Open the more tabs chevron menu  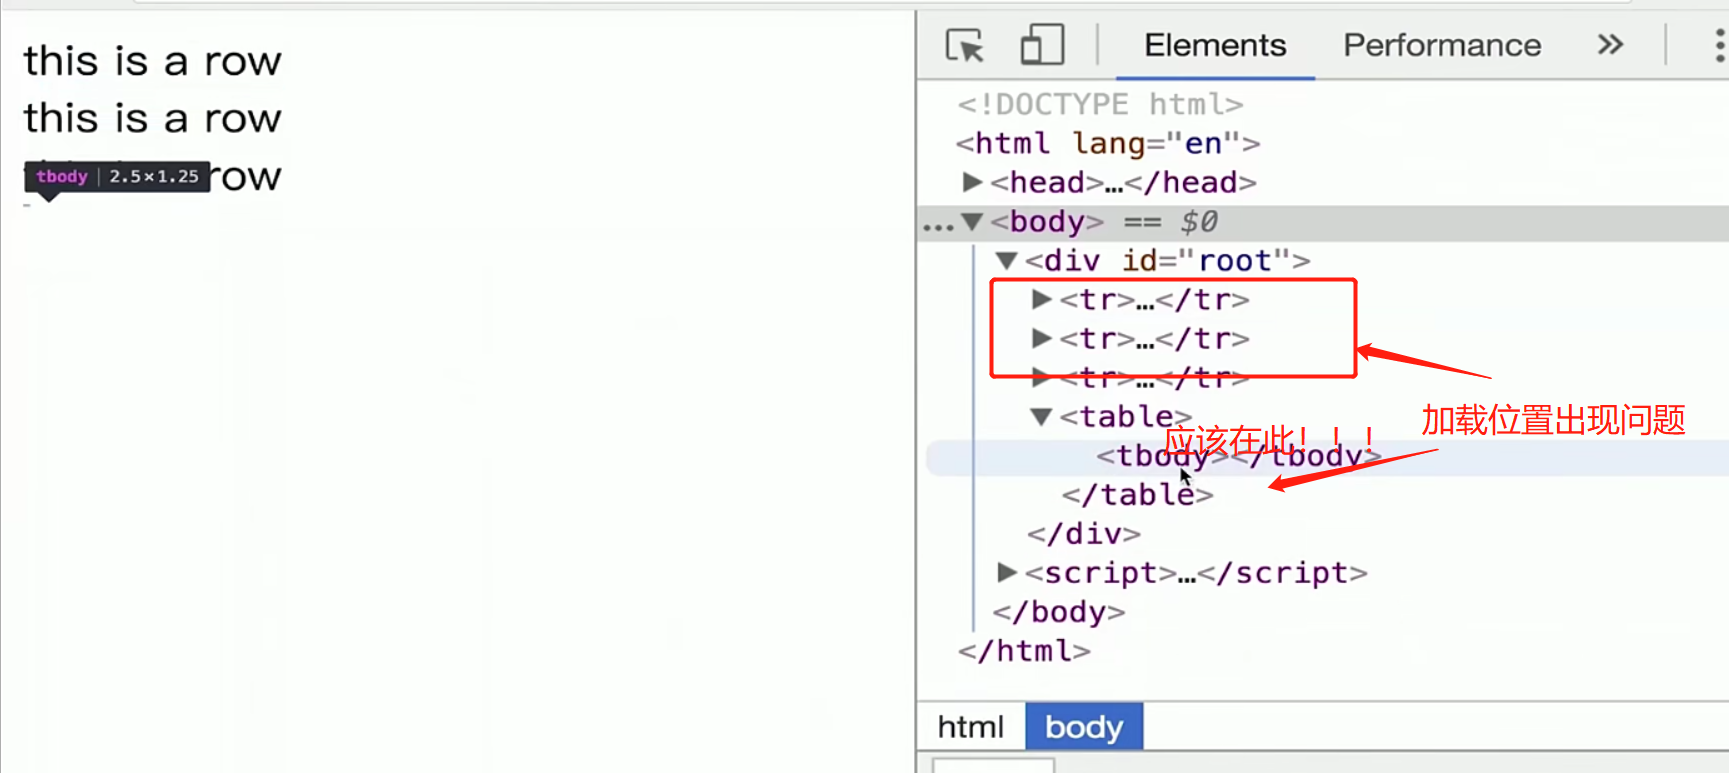1610,45
